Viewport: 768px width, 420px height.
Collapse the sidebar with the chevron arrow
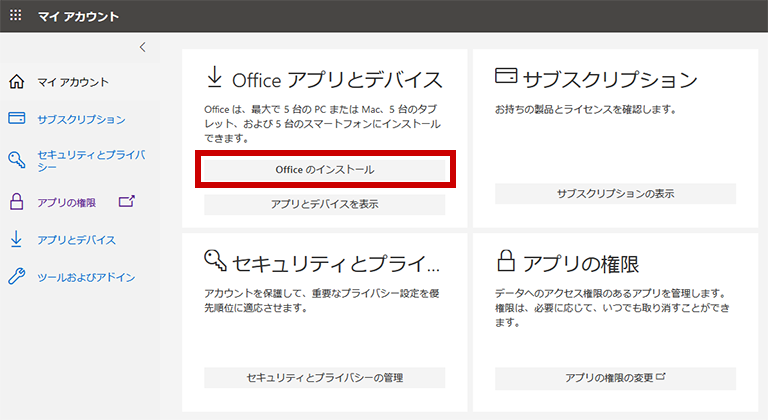point(143,47)
